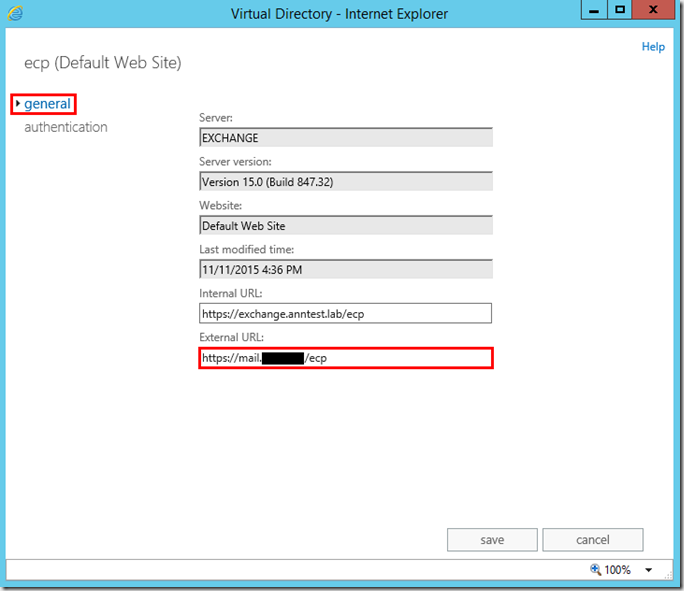Maximize the Virtual Directory window
The width and height of the screenshot is (684, 591).
click(620, 11)
